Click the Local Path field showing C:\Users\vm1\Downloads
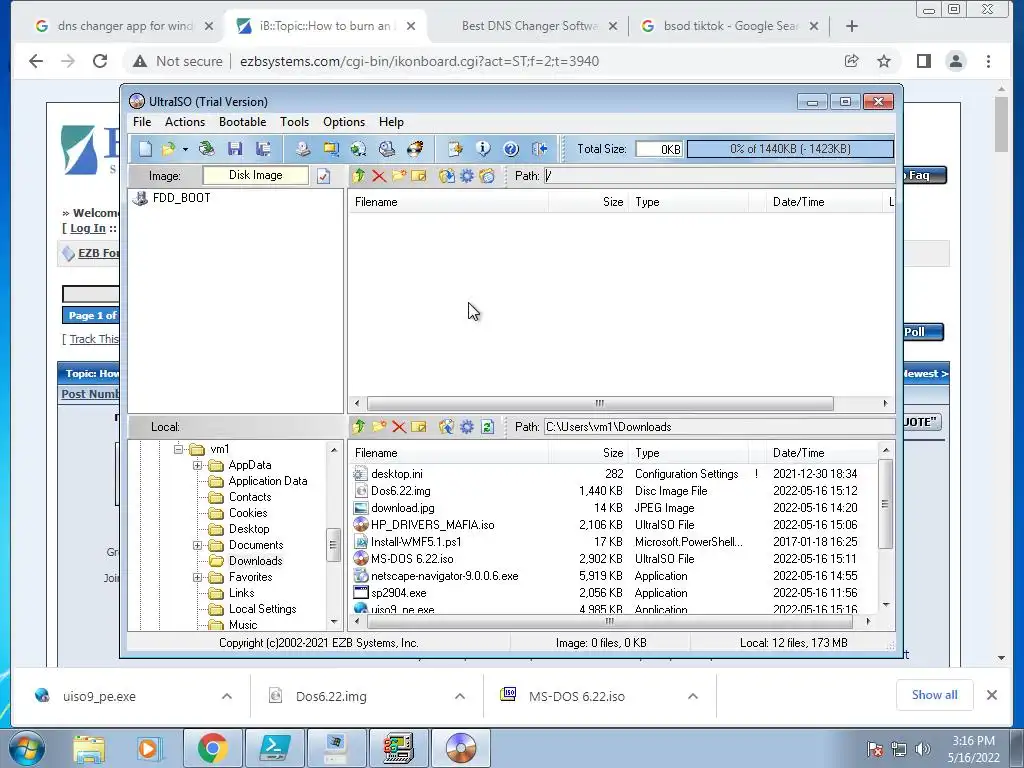The height and width of the screenshot is (768, 1024). tap(720, 427)
